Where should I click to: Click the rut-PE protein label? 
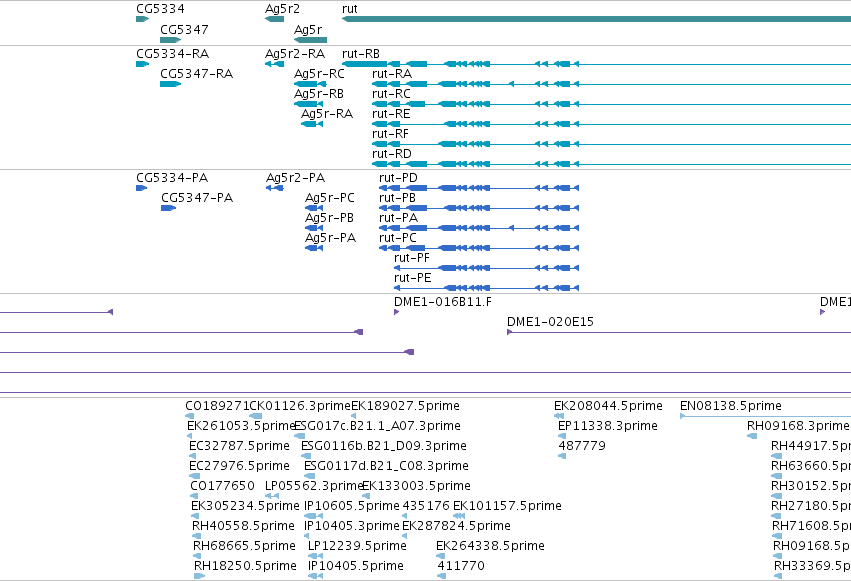(412, 278)
